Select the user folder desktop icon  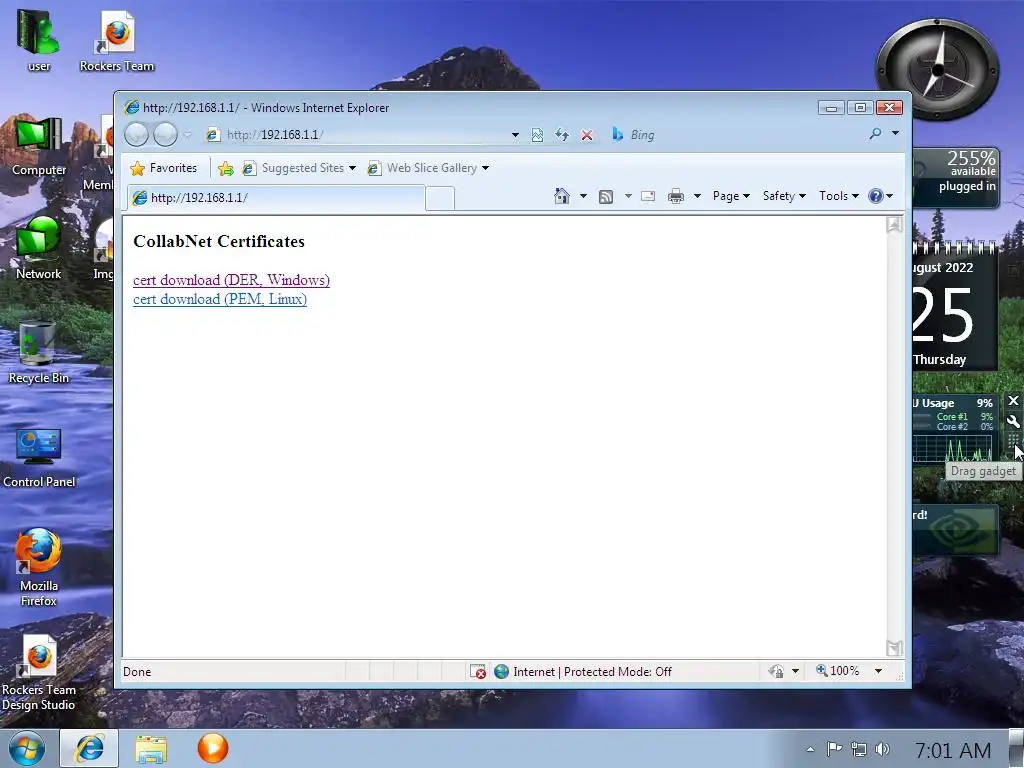[39, 40]
